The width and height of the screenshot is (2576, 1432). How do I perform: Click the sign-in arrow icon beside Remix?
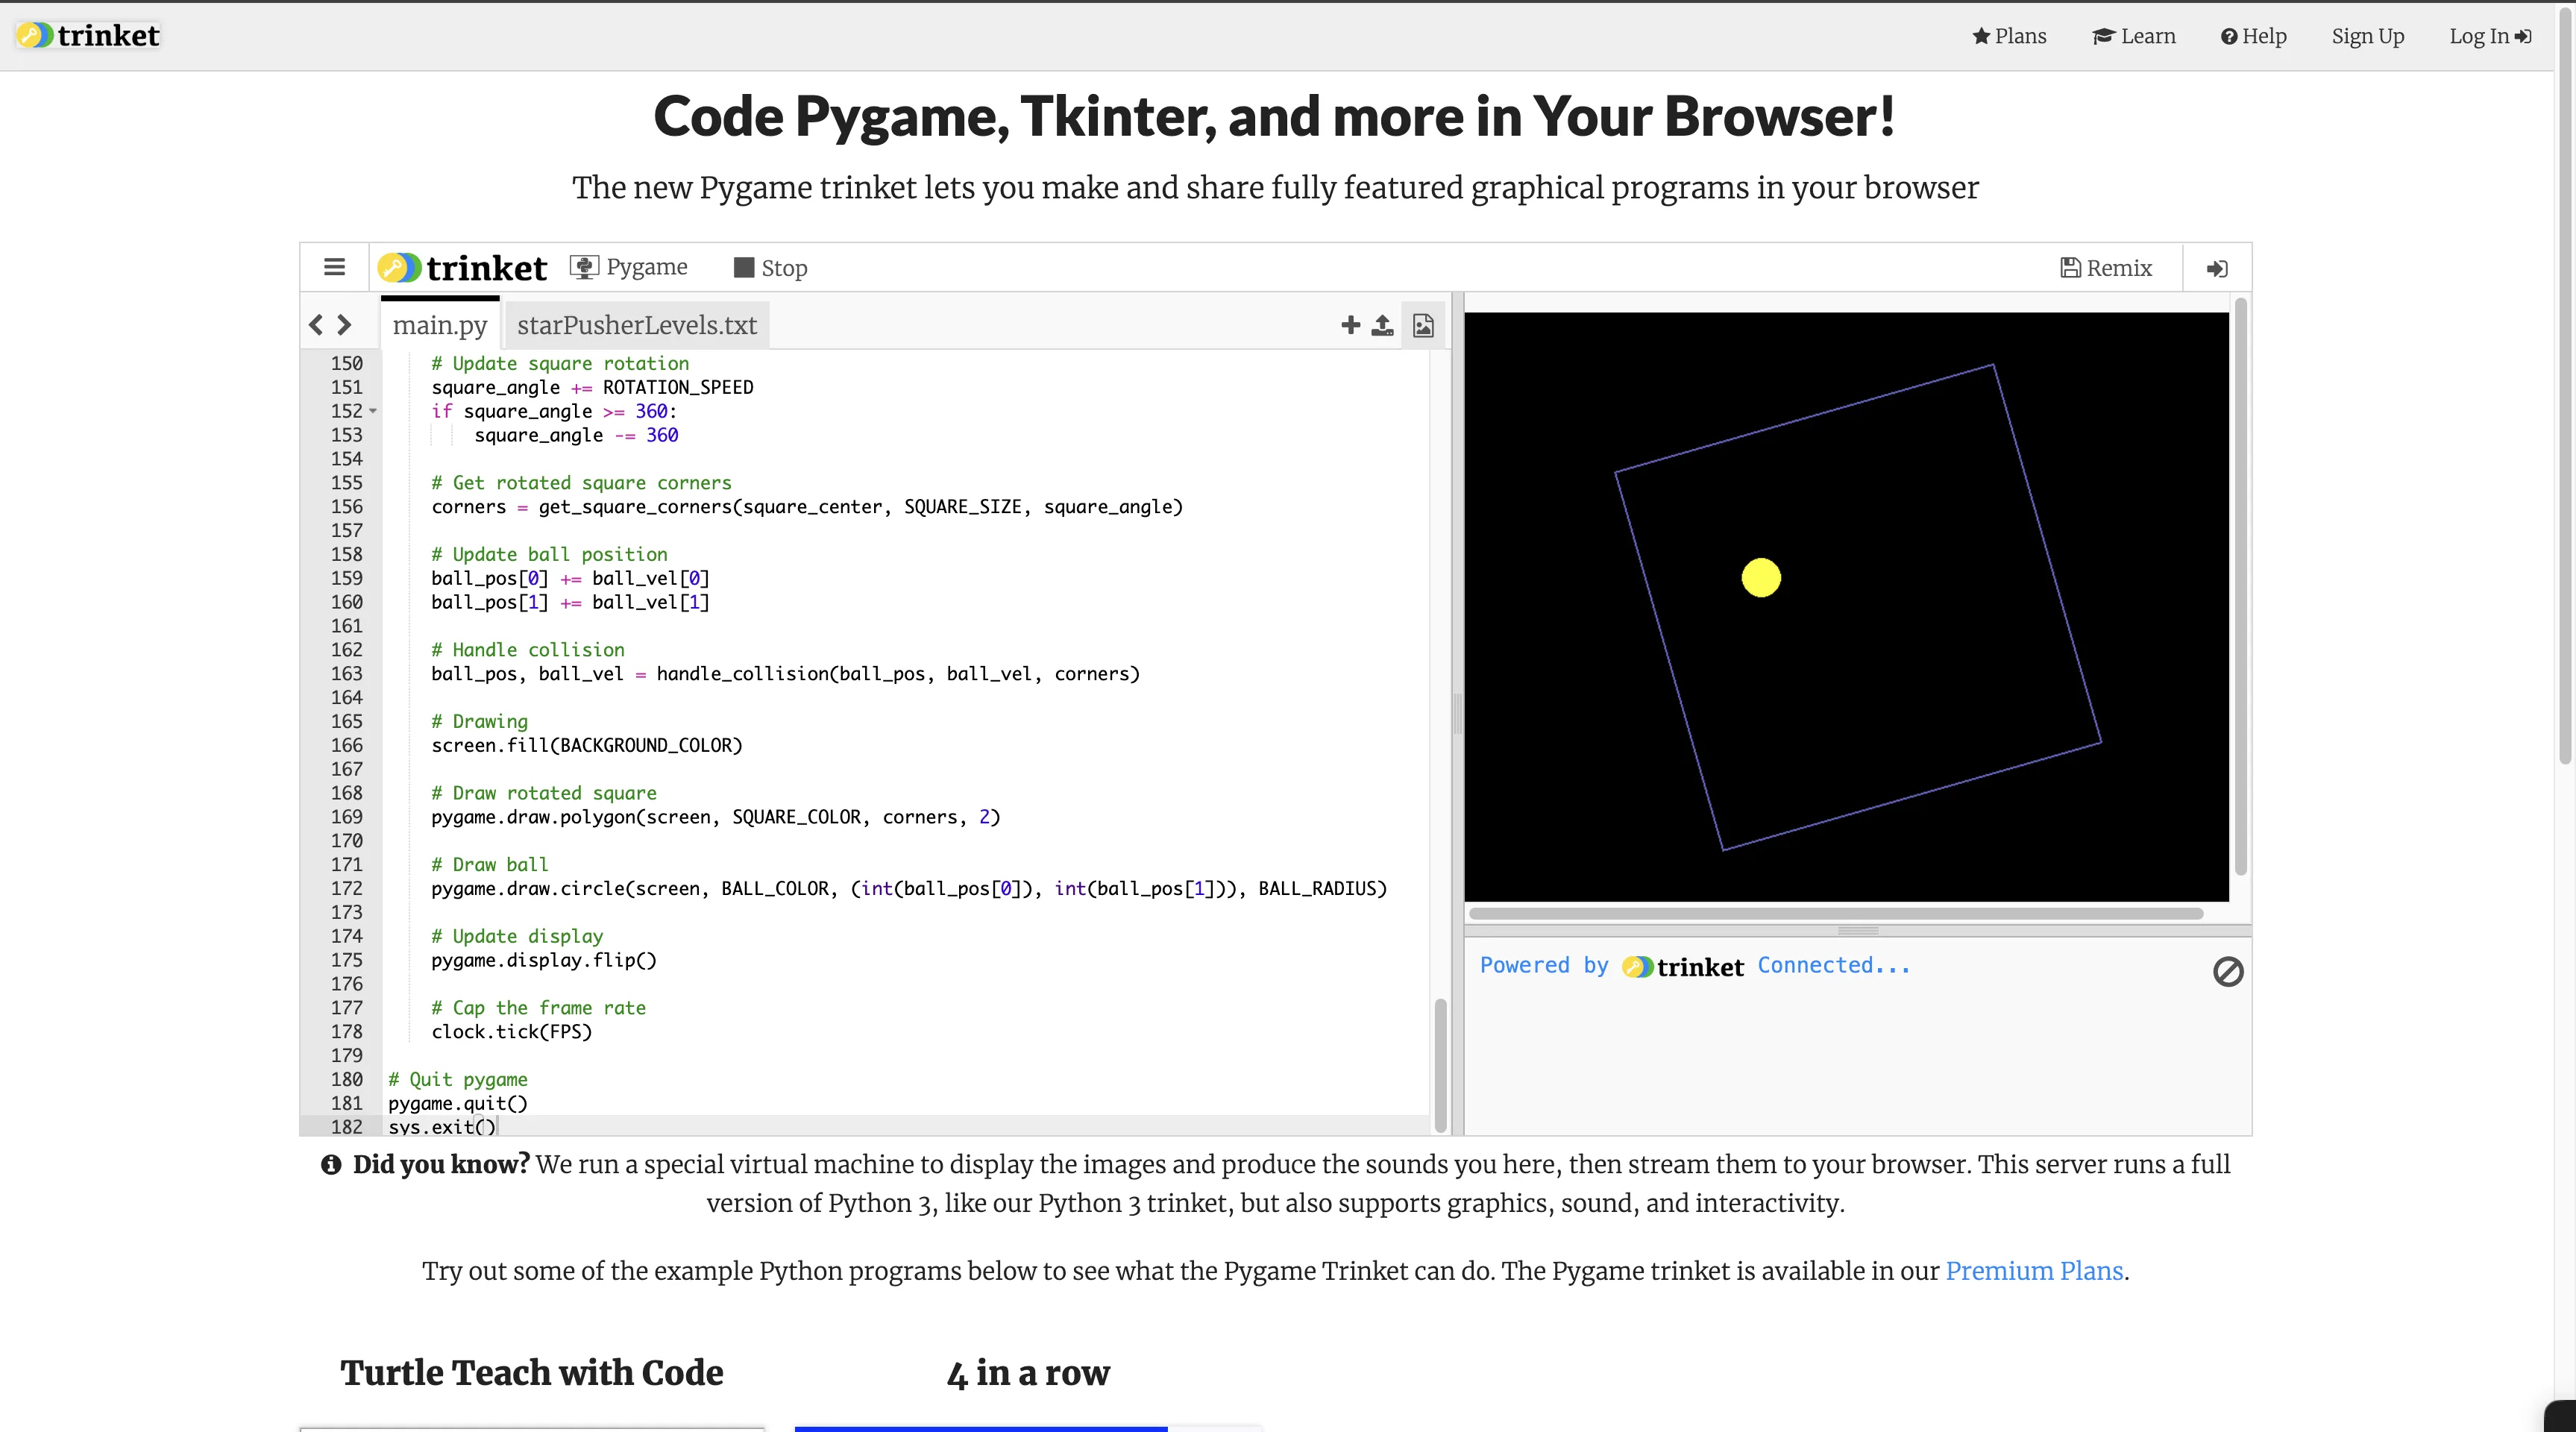[x=2217, y=268]
